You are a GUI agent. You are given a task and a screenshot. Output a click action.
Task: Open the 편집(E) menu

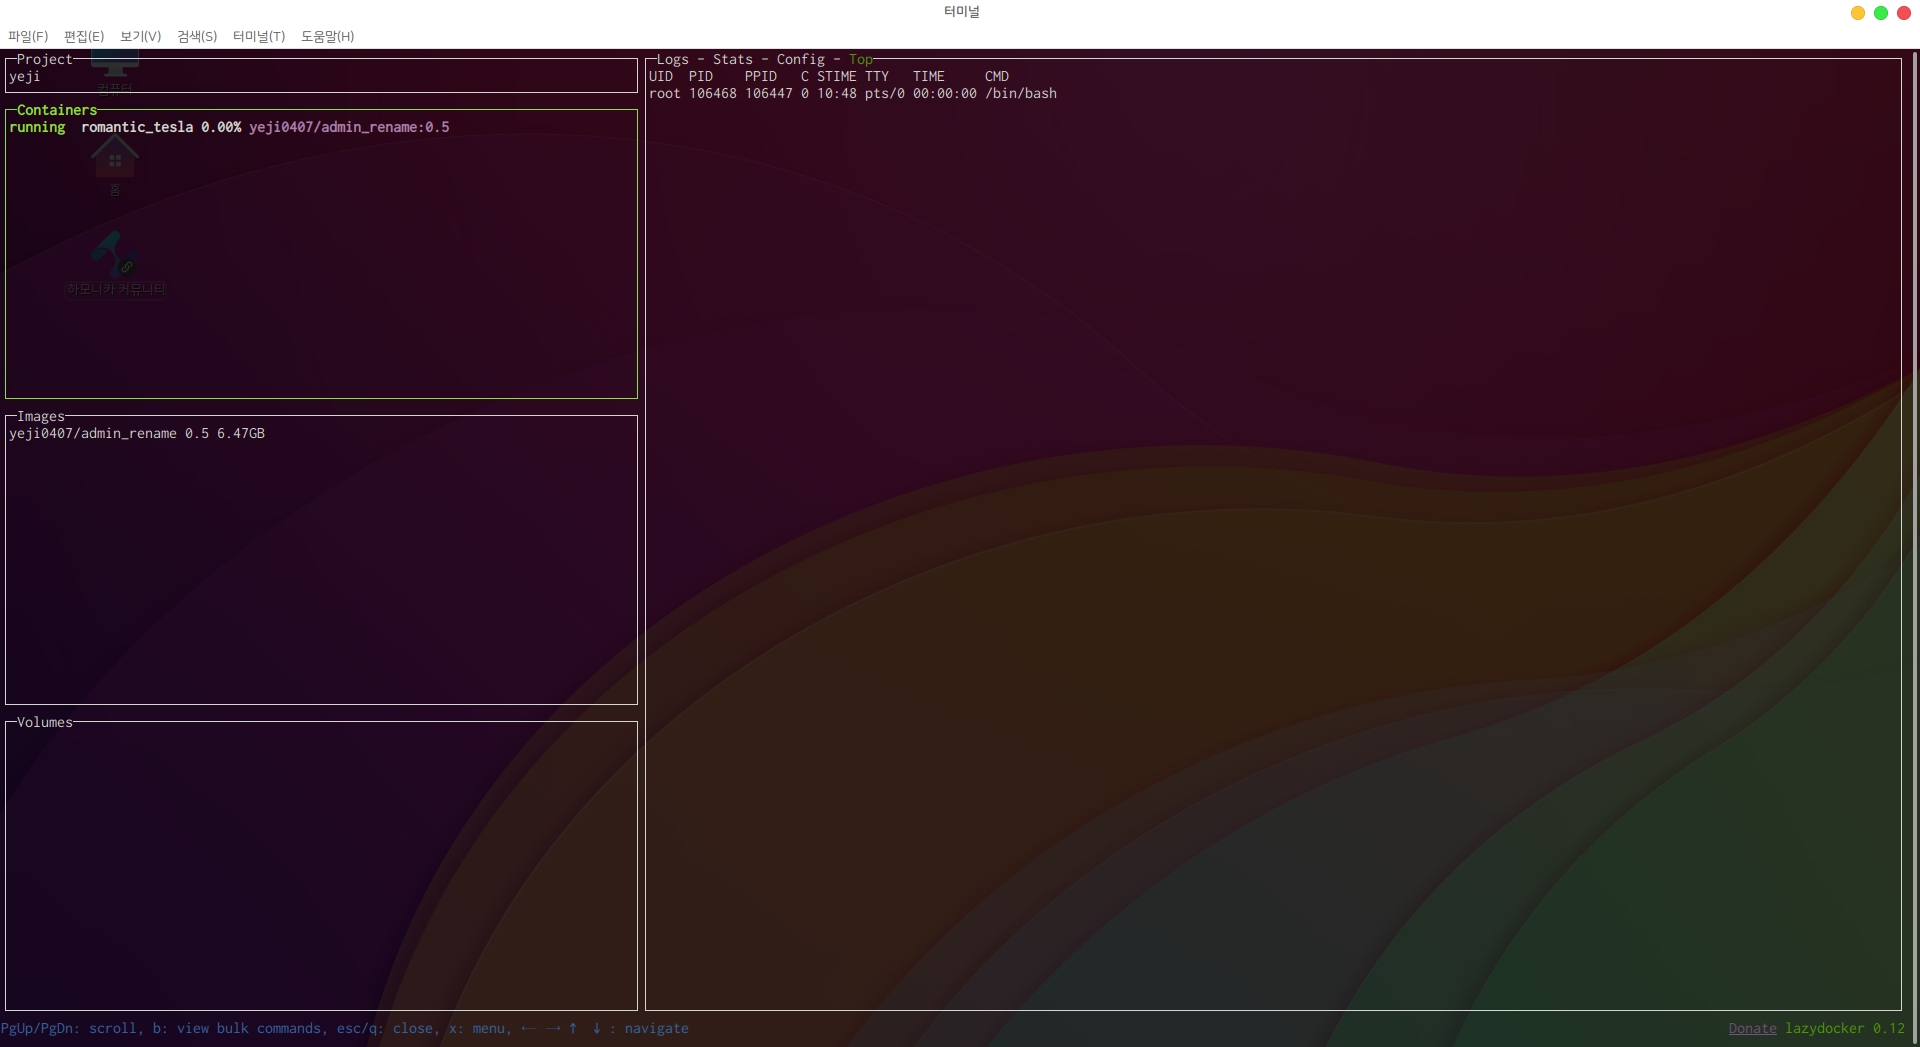tap(84, 36)
